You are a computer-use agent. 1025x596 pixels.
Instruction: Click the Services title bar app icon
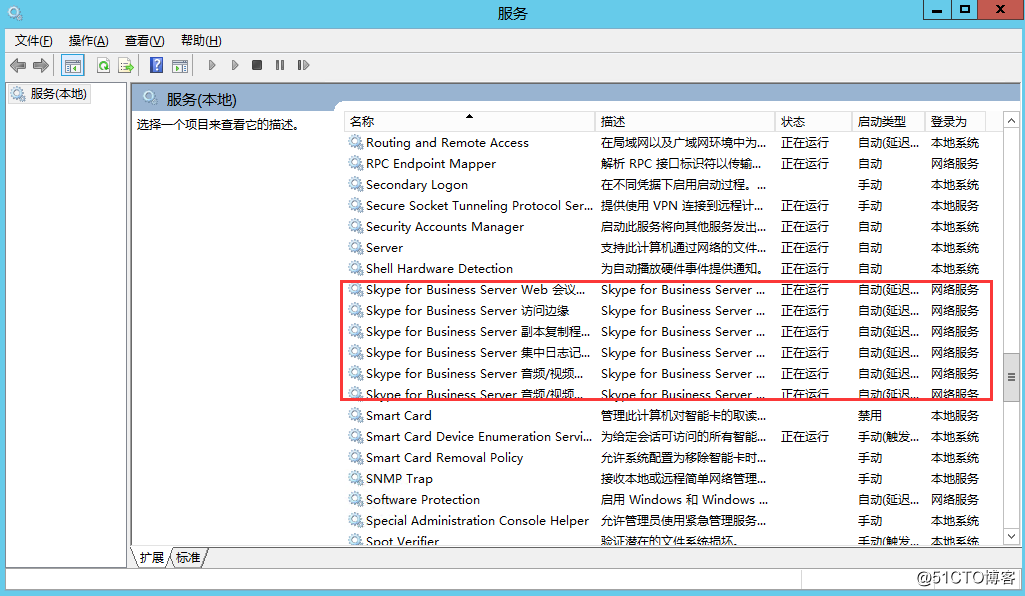tap(15, 12)
